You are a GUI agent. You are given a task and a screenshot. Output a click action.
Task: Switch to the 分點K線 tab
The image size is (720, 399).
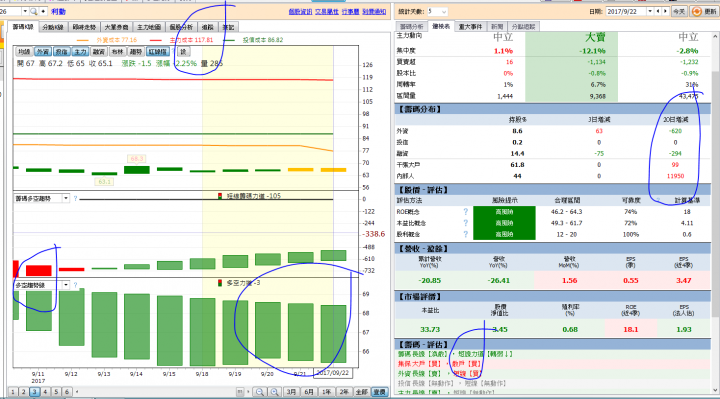[x=53, y=28]
